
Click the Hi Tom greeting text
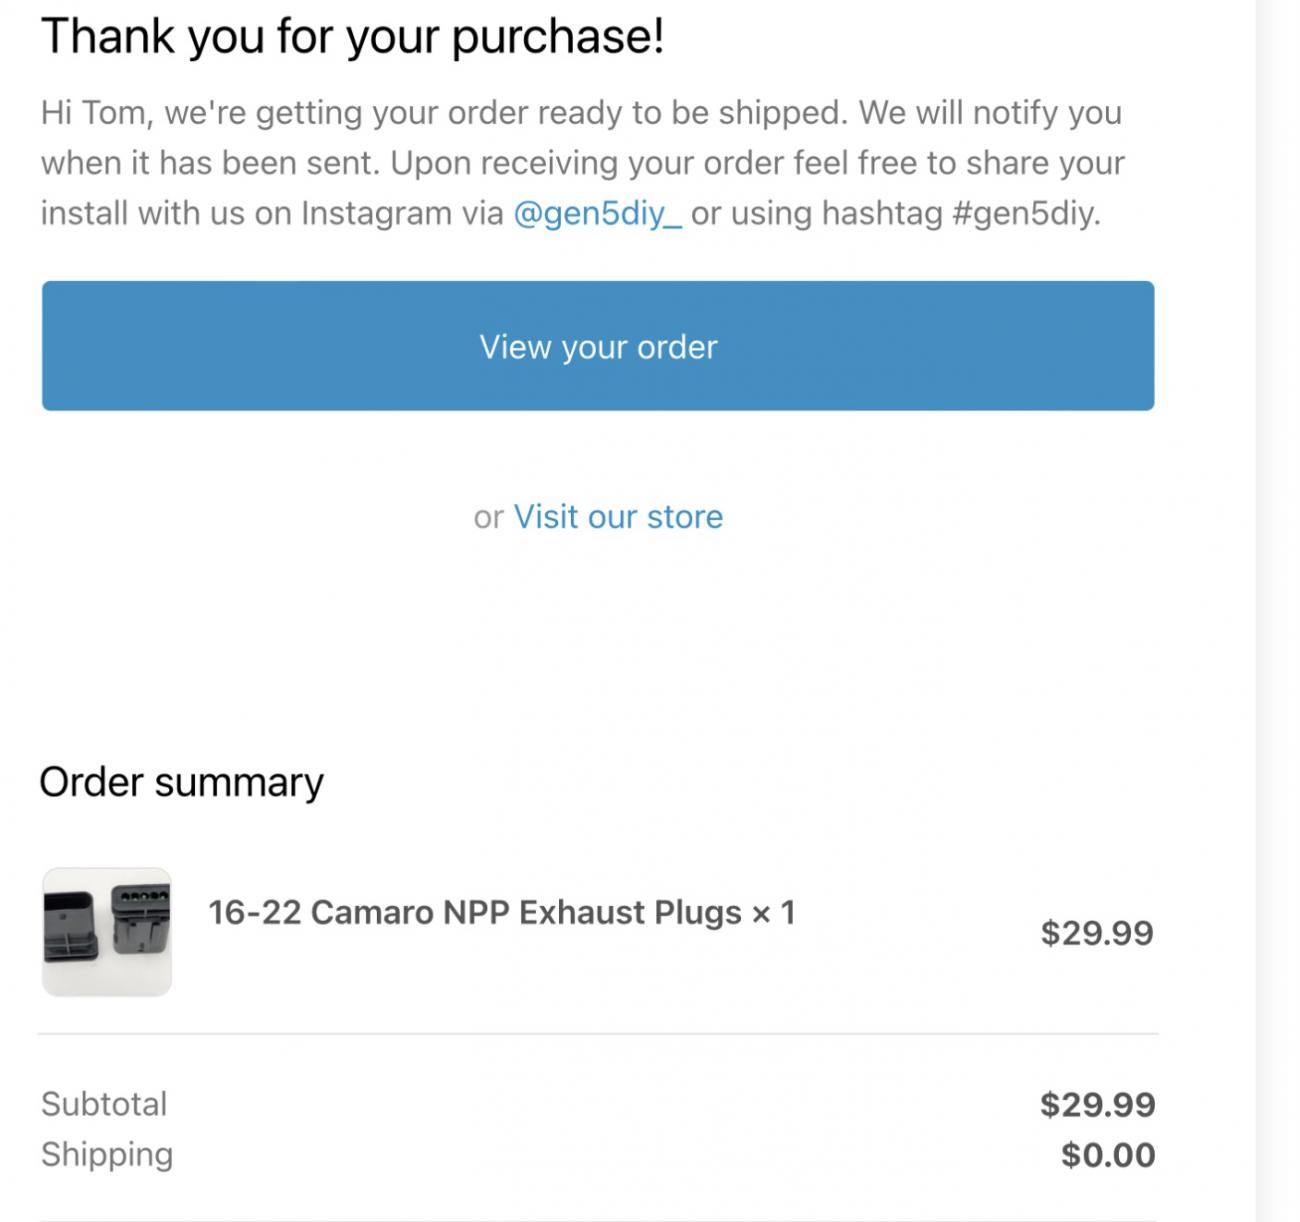96,112
